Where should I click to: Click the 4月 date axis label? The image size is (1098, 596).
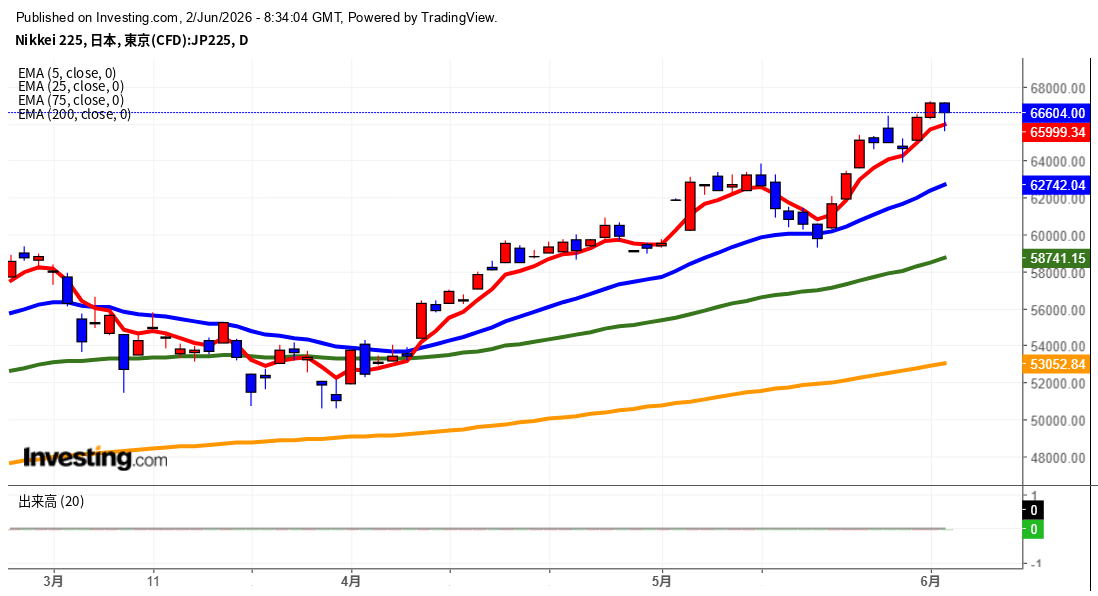[352, 581]
